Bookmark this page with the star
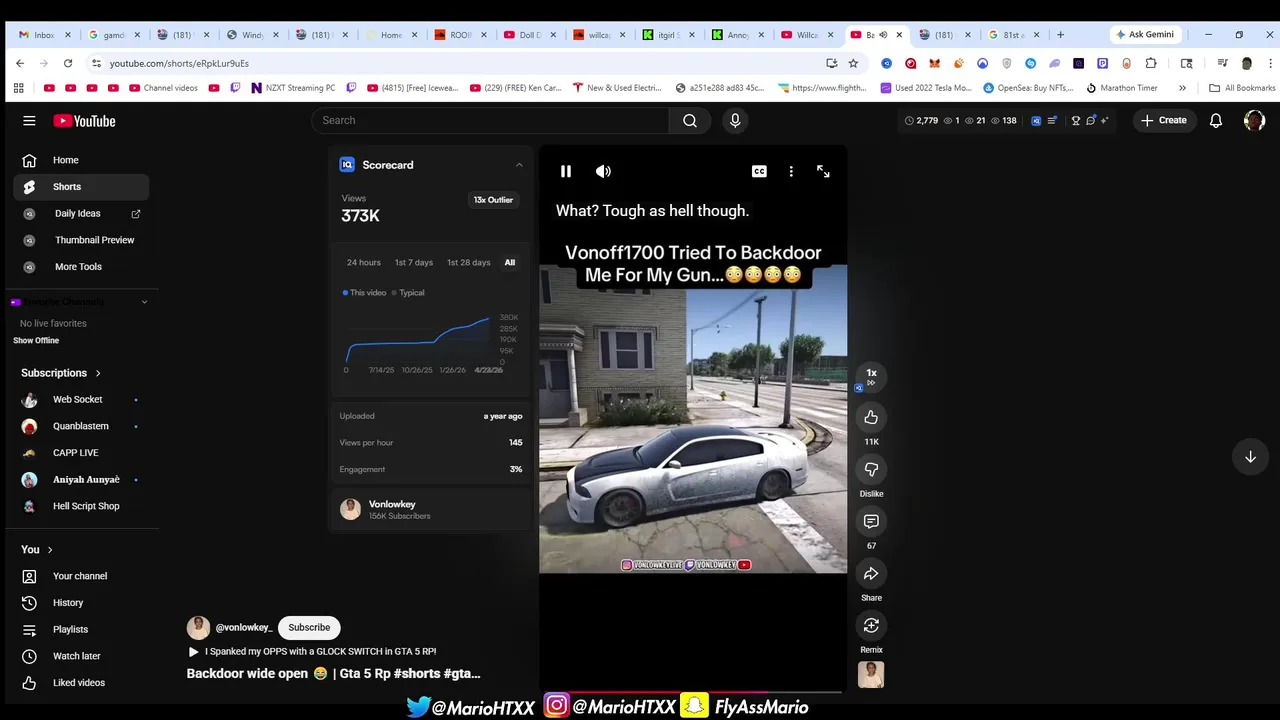This screenshot has width=1280, height=720. coord(853,63)
